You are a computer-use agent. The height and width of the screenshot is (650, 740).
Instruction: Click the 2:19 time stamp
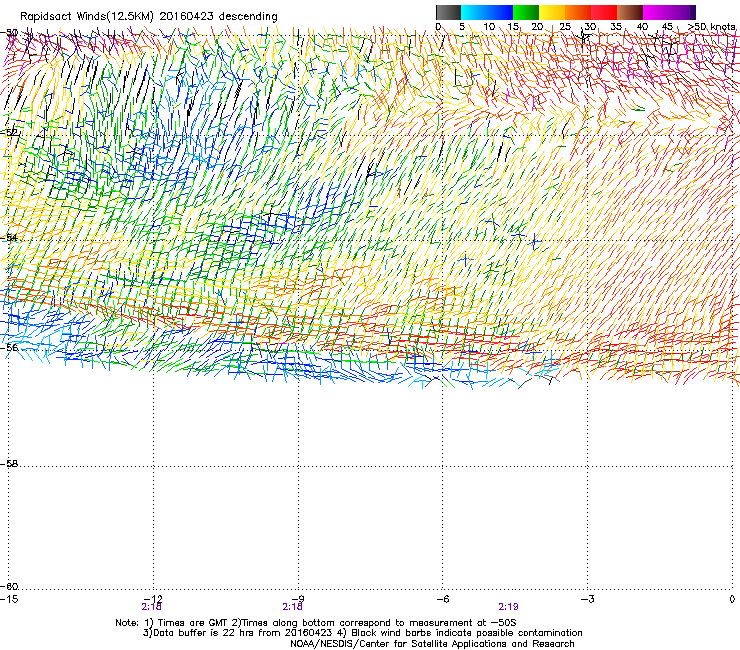[x=508, y=607]
